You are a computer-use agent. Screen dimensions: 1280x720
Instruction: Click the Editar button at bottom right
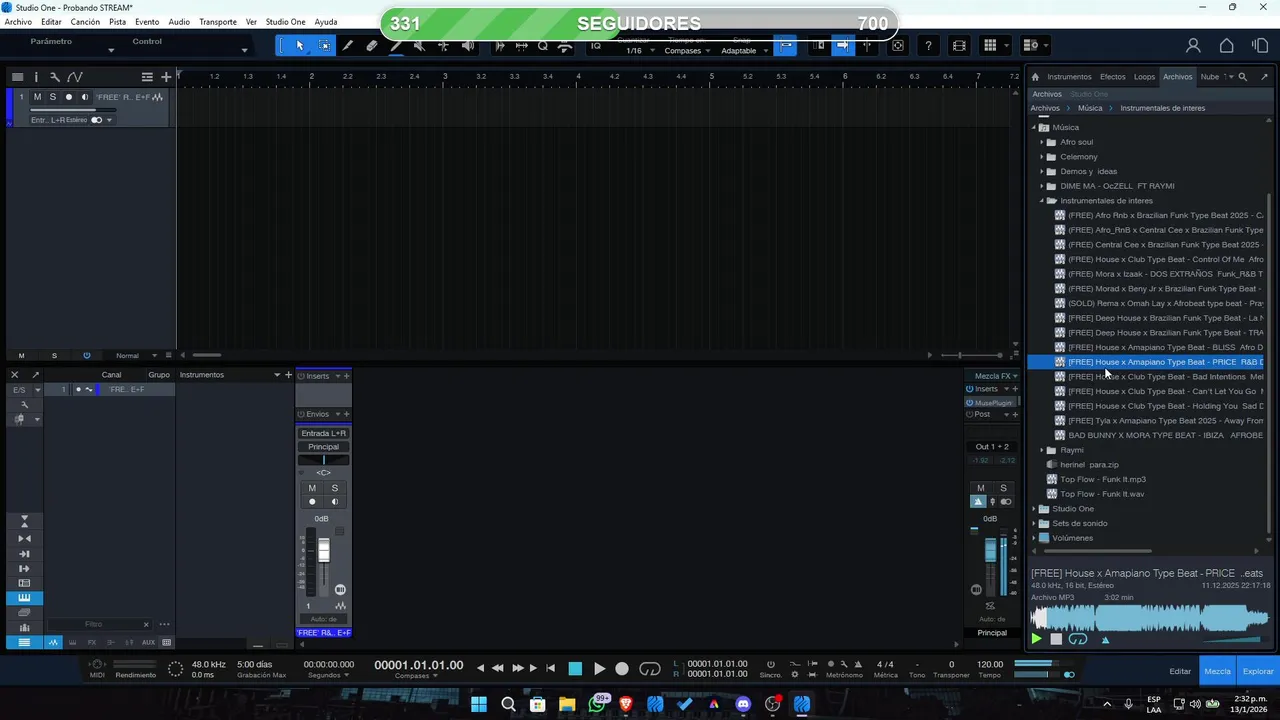[1180, 671]
